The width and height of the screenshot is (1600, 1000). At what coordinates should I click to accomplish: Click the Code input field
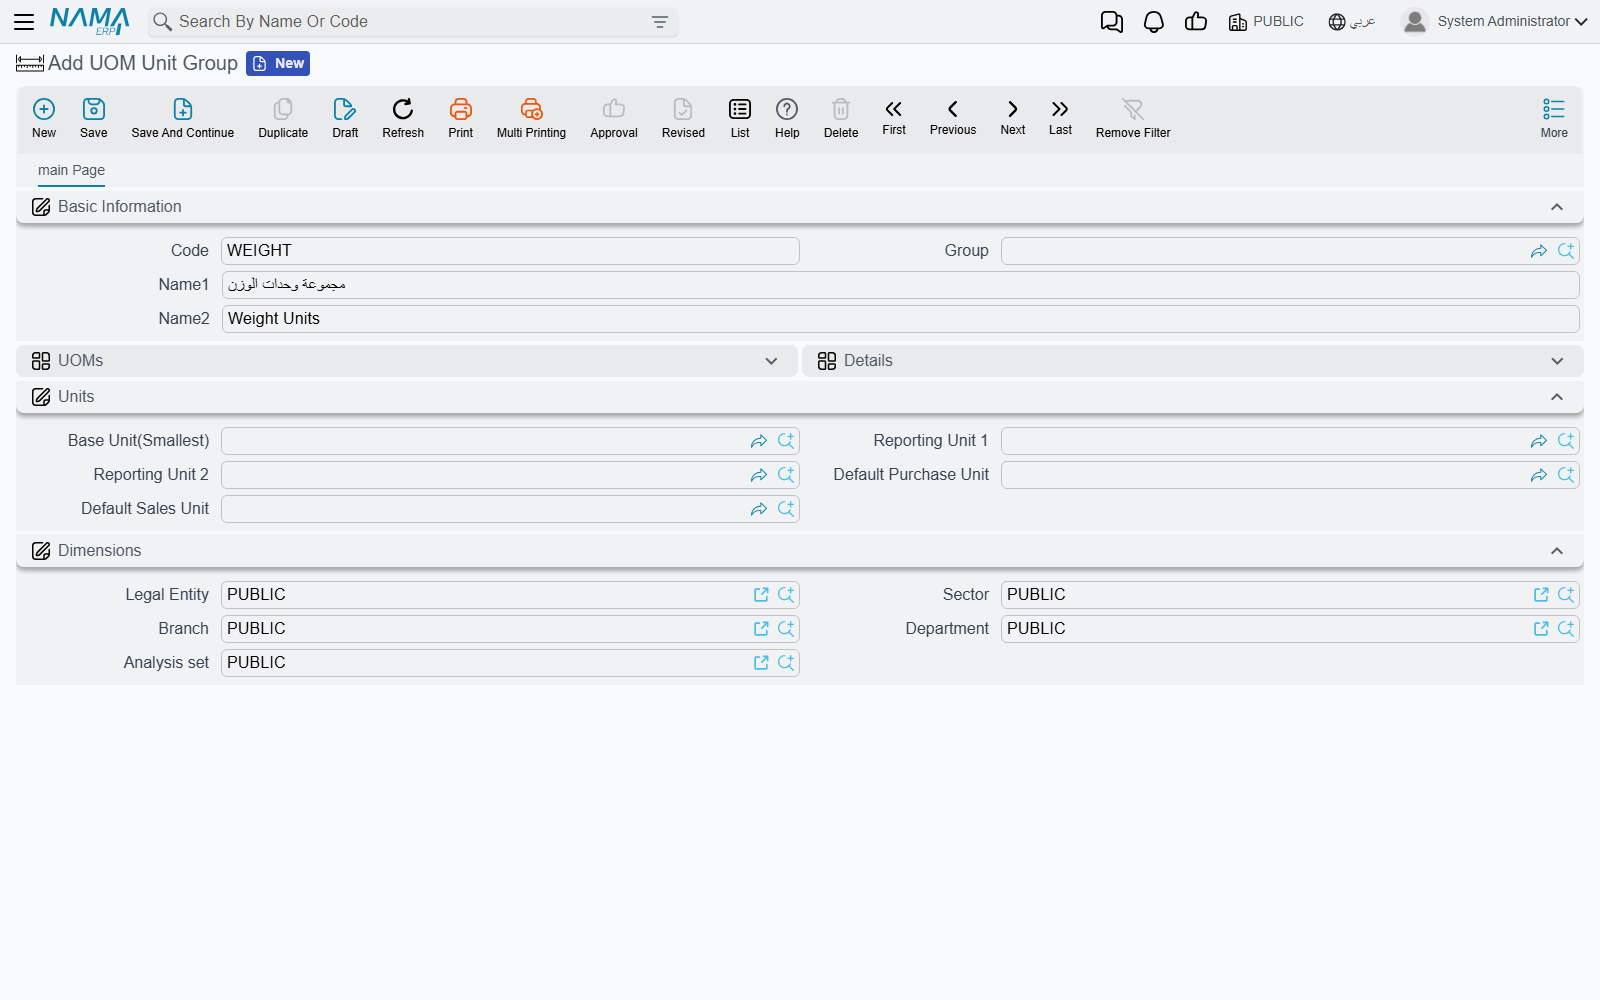point(510,251)
